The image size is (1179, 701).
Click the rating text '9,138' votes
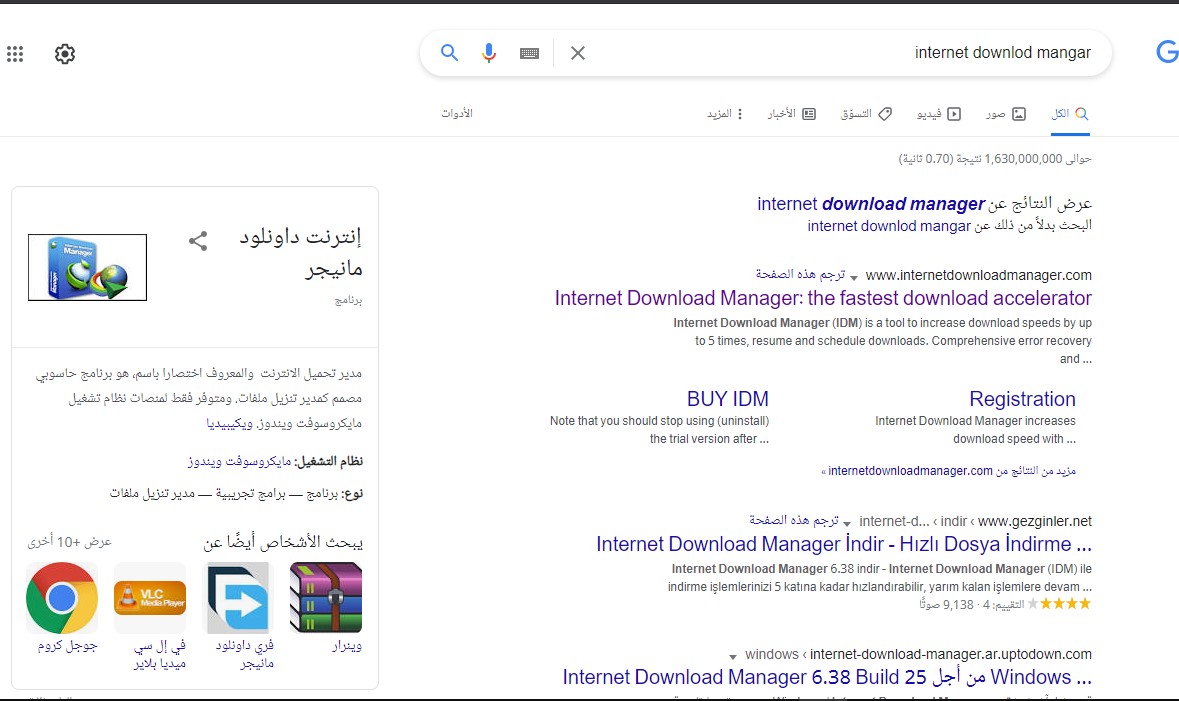958,604
